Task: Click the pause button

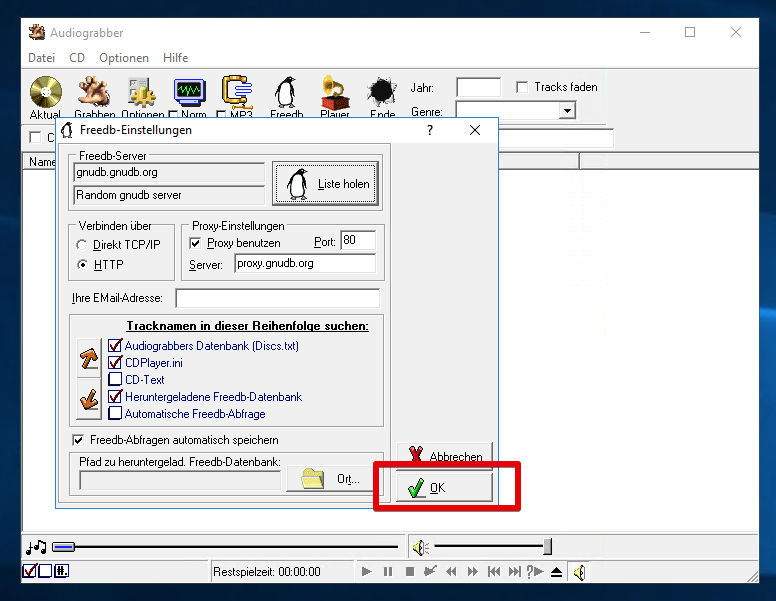Action: (388, 572)
